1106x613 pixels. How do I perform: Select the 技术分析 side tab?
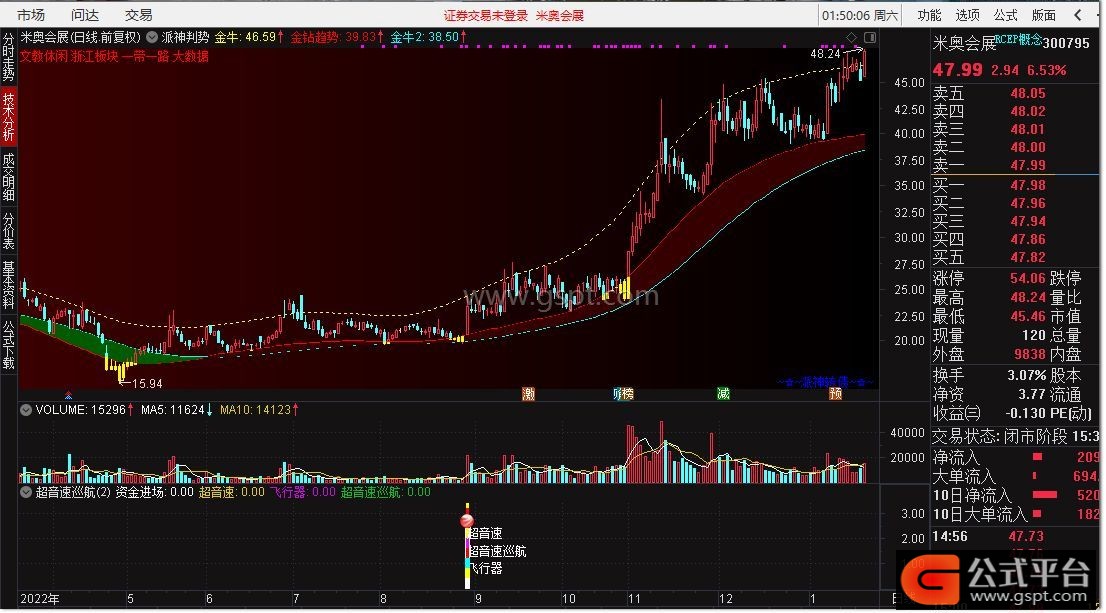8,116
